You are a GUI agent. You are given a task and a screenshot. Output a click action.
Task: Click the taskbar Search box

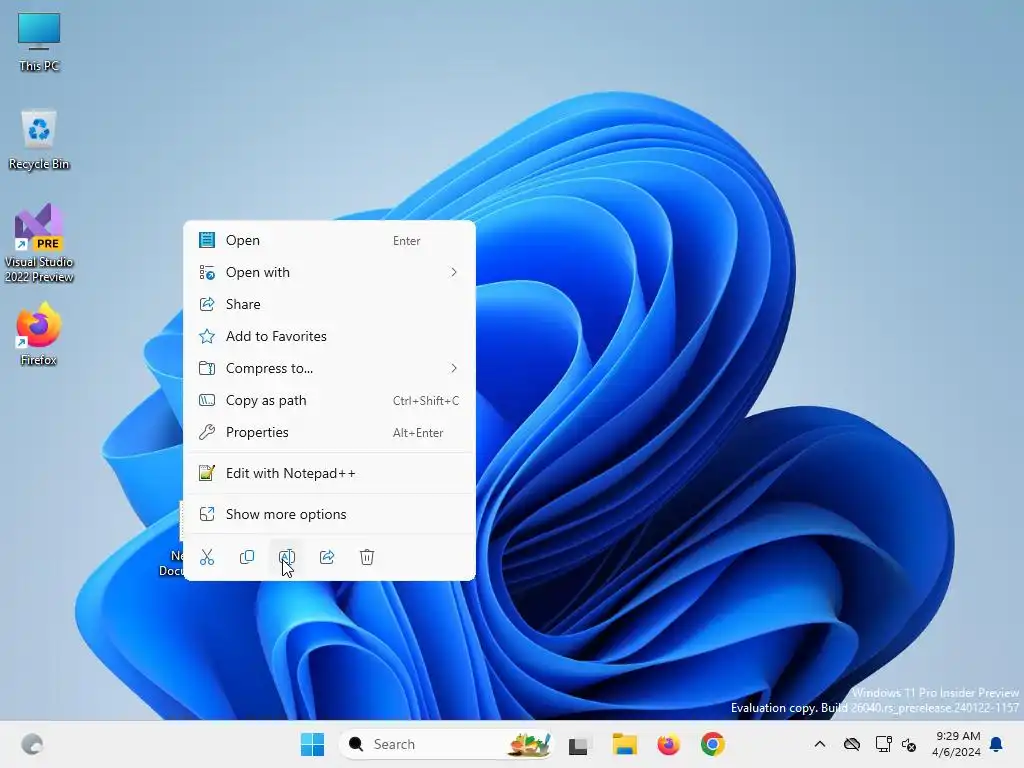pos(445,744)
